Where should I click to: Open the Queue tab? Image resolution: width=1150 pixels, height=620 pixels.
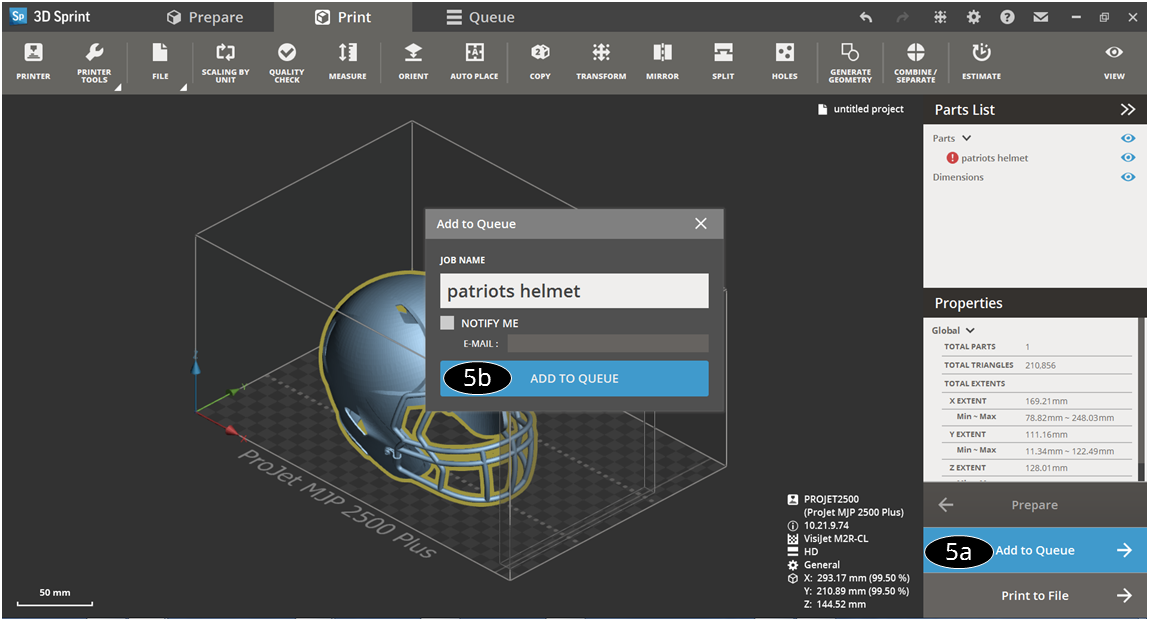[x=480, y=17]
